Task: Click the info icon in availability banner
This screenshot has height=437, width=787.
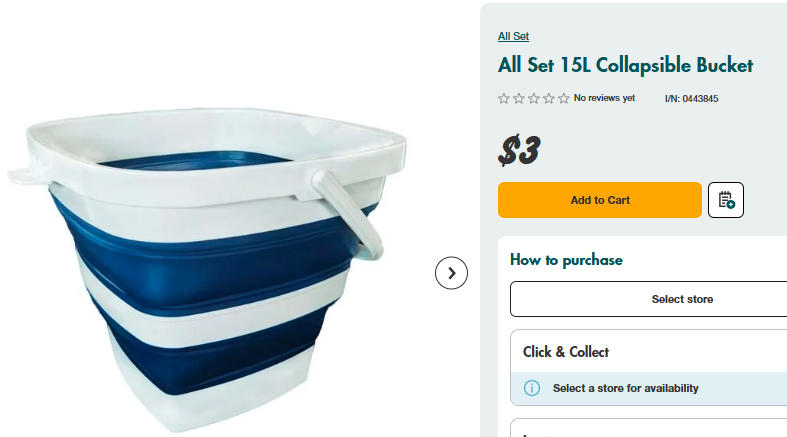Action: pyautogui.click(x=532, y=388)
